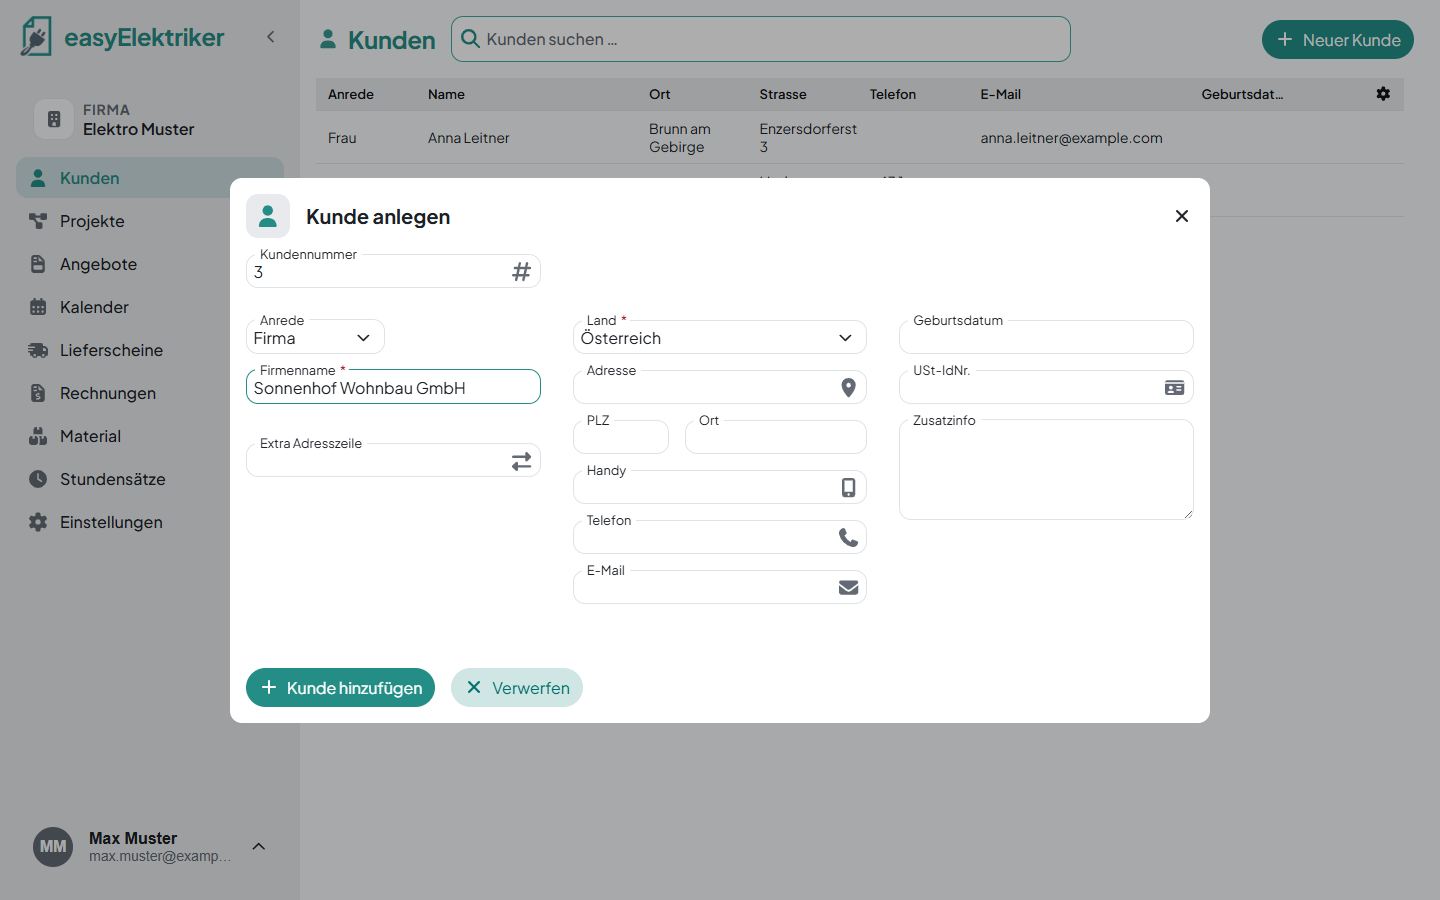Open the Anrede dropdown showing Firma
Viewport: 1440px width, 900px height.
pos(315,337)
